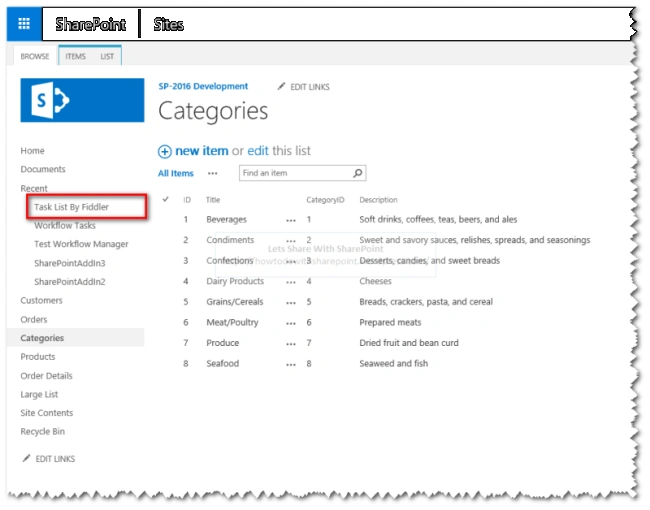
Task: Open Test Workflow Manager link
Action: point(81,244)
